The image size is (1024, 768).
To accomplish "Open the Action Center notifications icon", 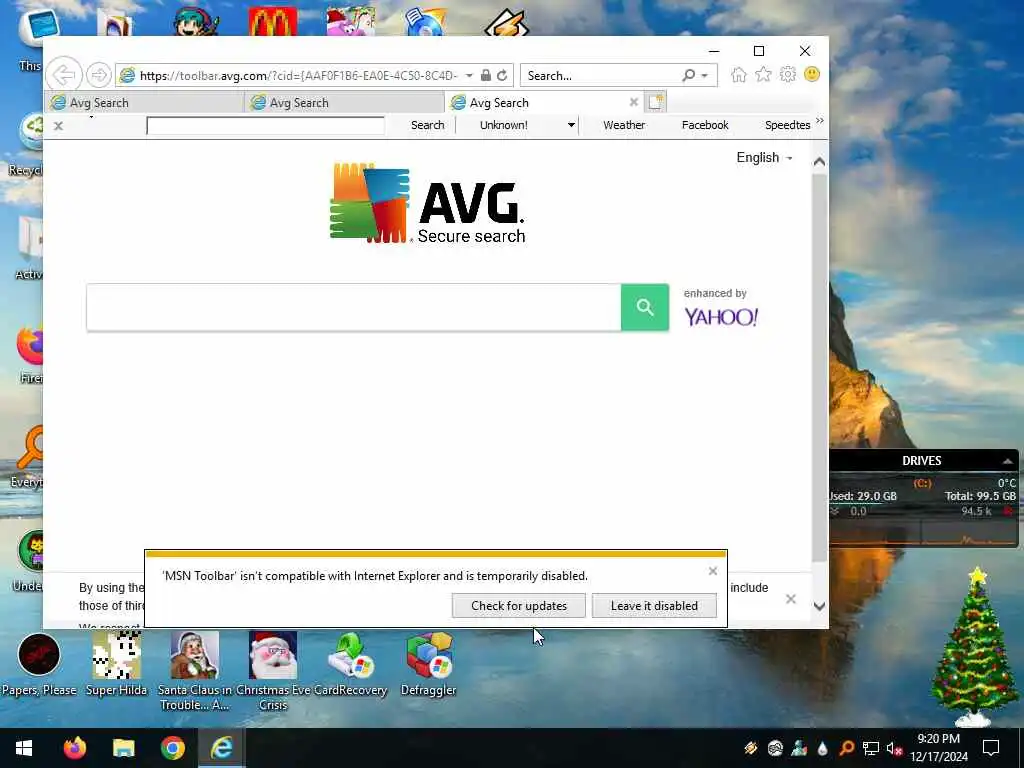I will point(991,748).
